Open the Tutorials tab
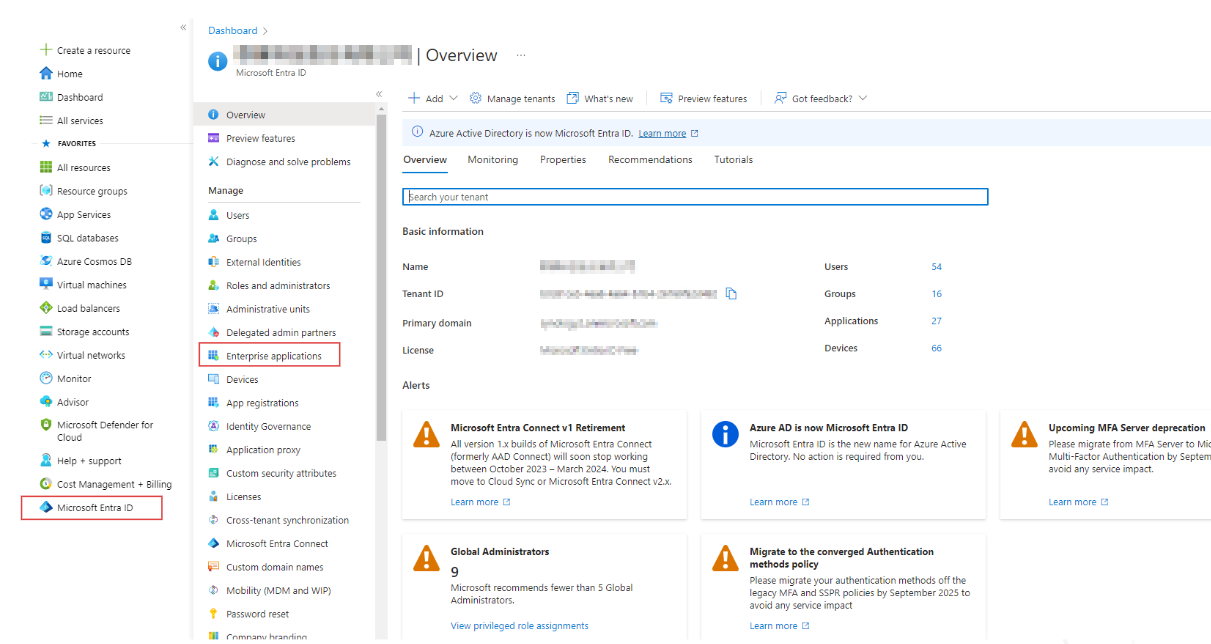Viewport: 1211px width, 644px height. click(734, 160)
